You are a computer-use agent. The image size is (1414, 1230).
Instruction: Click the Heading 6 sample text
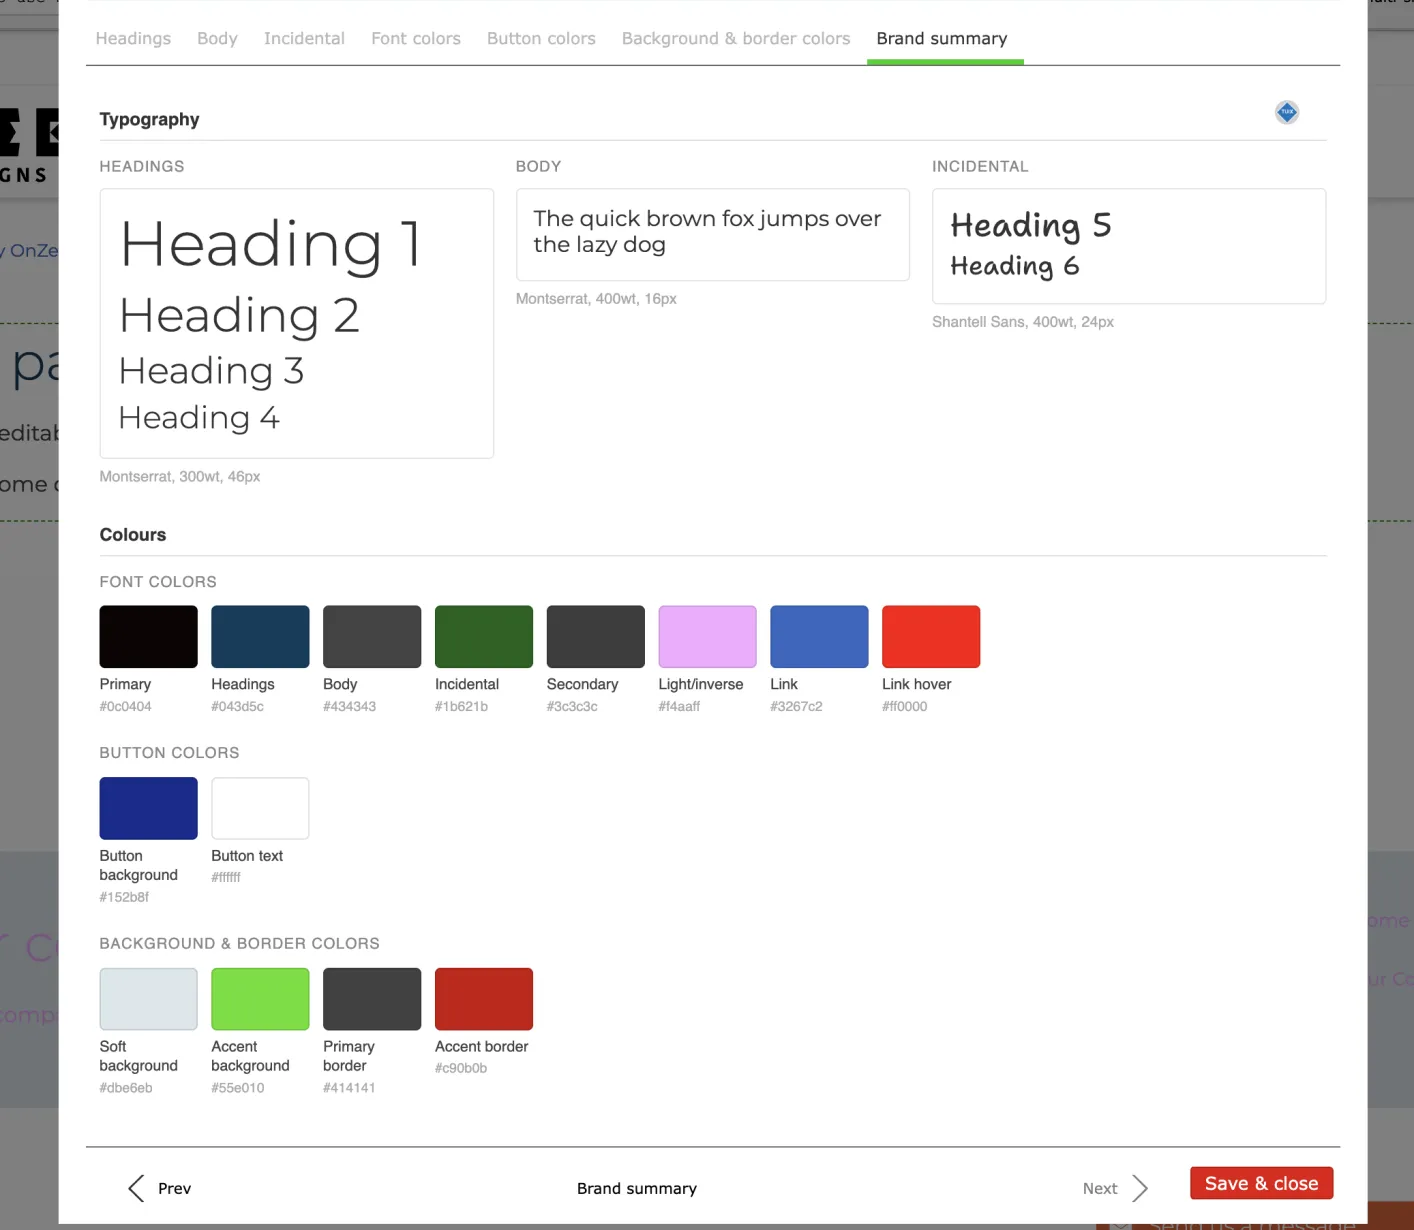(1014, 266)
